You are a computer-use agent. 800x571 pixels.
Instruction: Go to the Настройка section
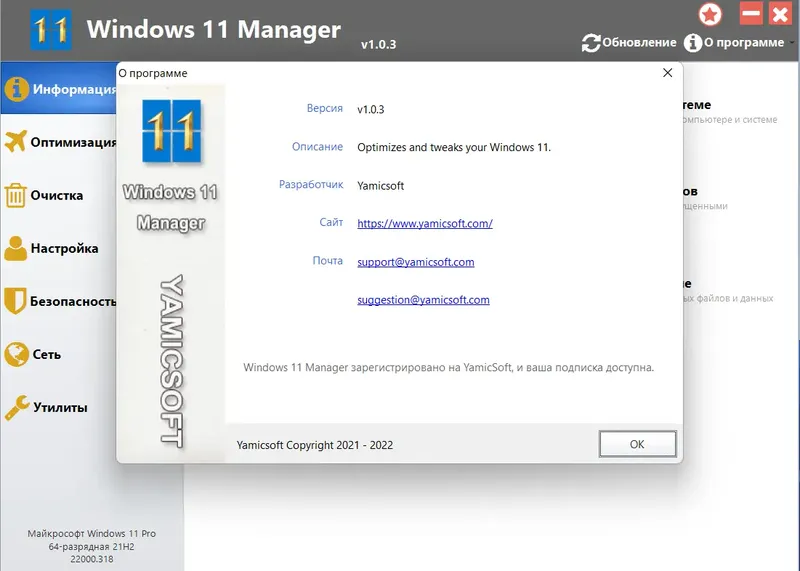58,249
